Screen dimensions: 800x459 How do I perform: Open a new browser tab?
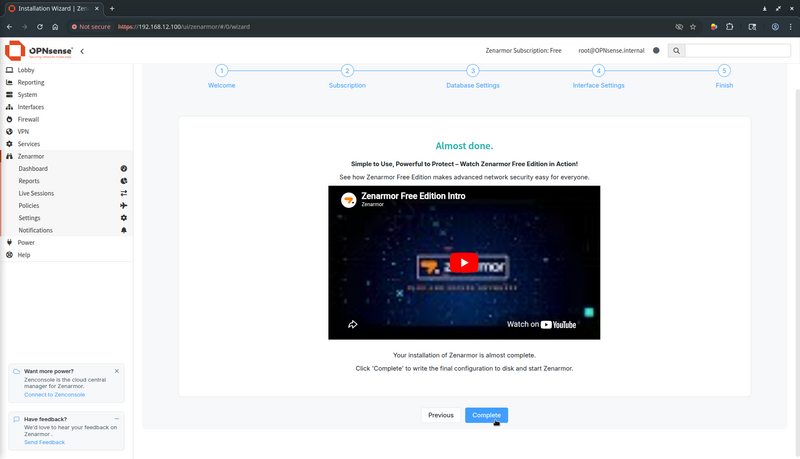[112, 8]
